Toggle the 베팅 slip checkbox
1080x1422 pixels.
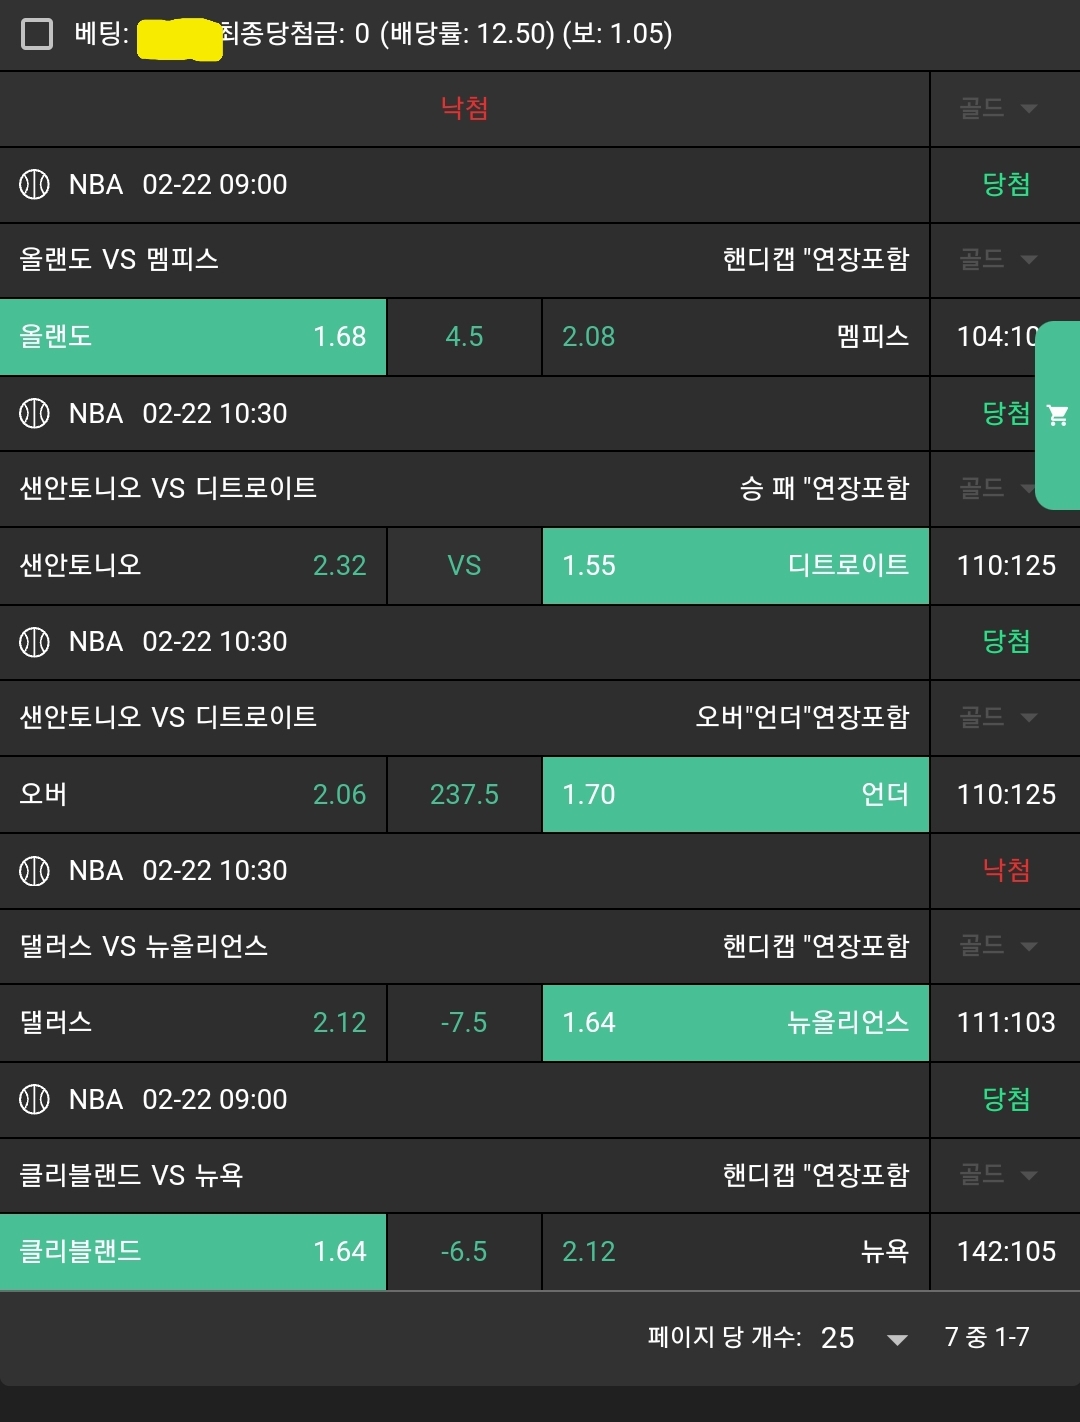[x=37, y=34]
